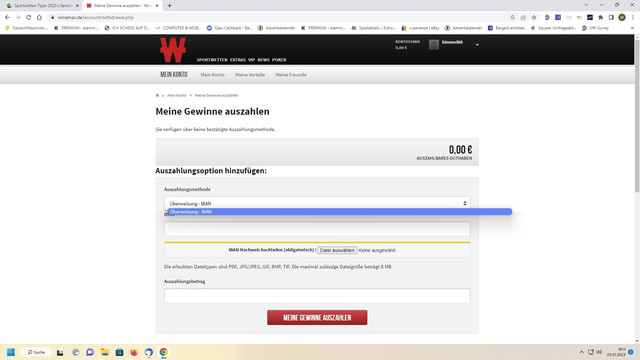Viewport: 640px width, 360px height.
Task: Open new browser tab with plus
Action: 169,6
